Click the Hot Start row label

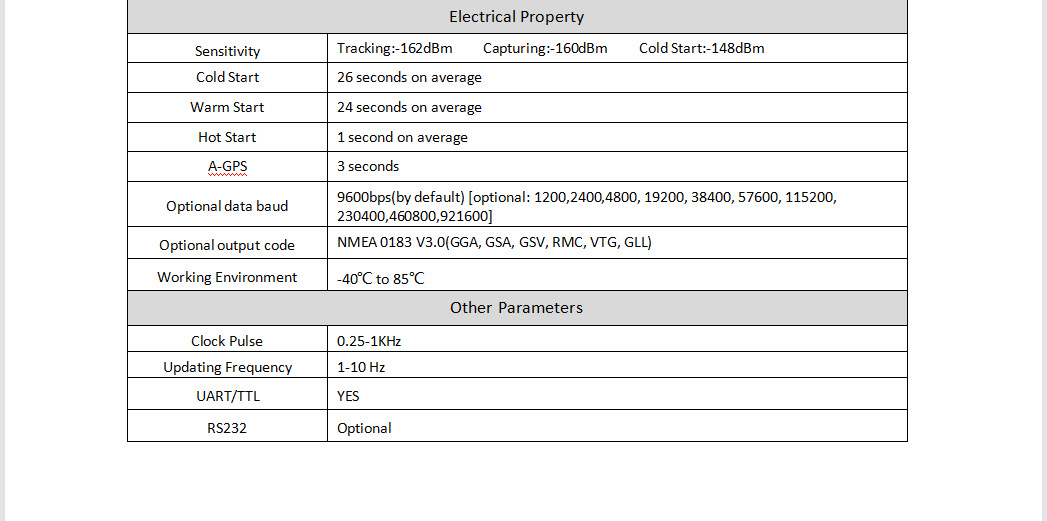pos(227,137)
